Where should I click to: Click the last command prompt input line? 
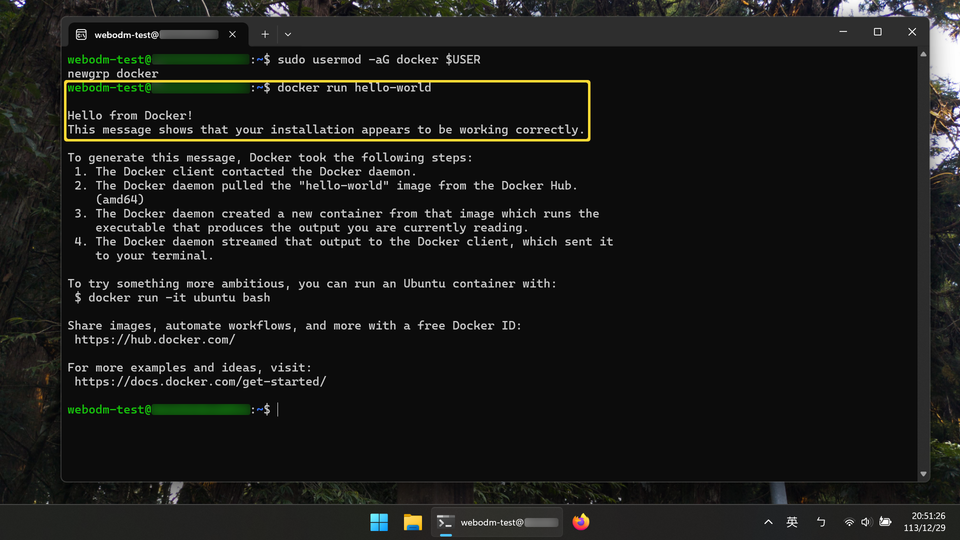point(173,410)
